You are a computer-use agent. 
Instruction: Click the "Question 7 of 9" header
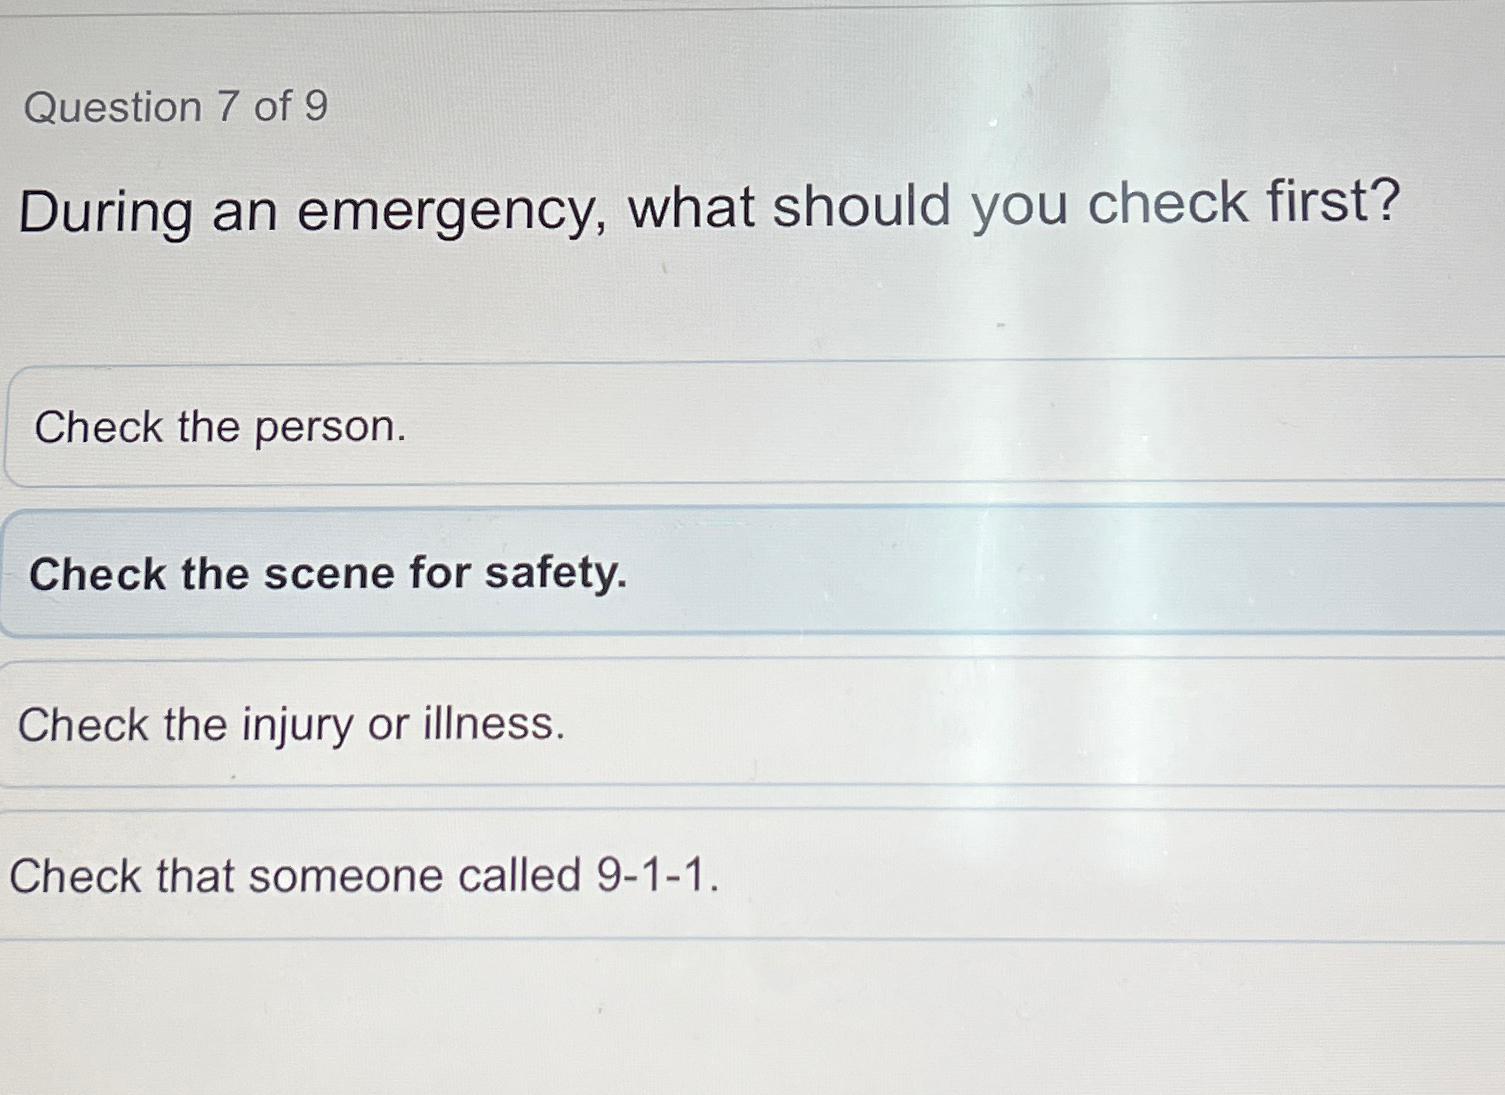tap(170, 107)
